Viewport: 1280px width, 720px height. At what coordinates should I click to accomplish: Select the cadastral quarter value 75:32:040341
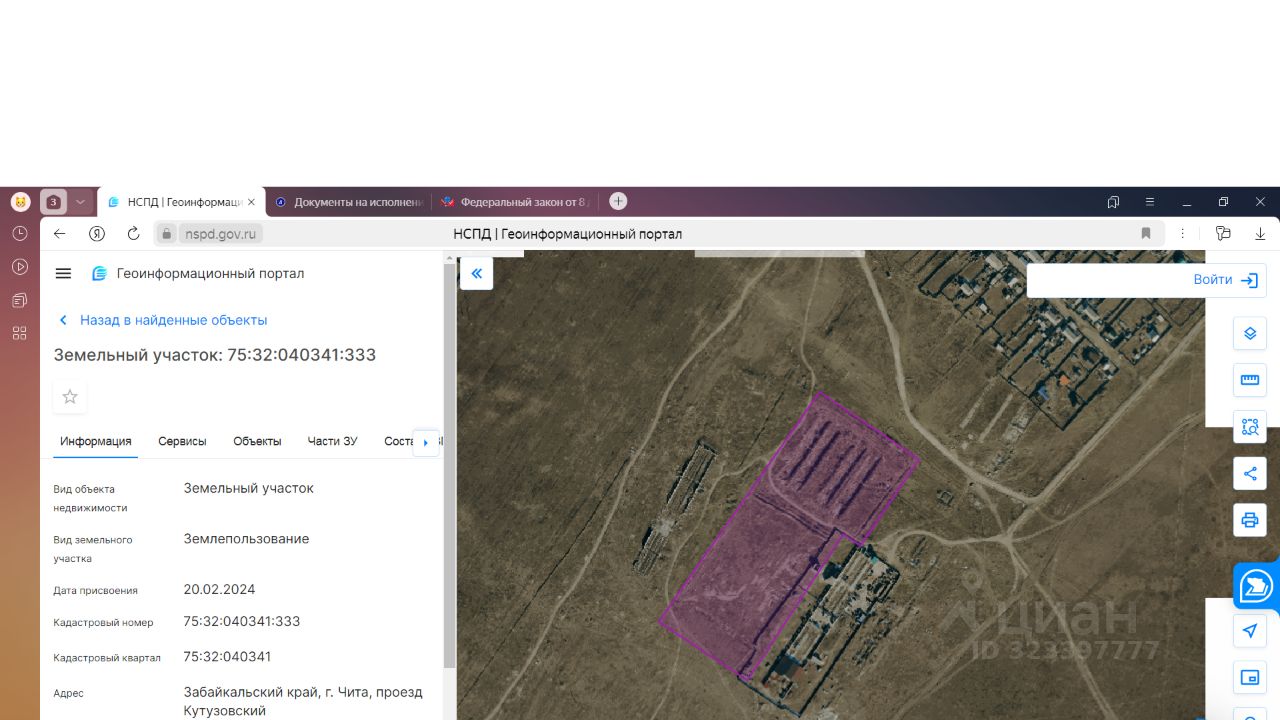(x=227, y=656)
